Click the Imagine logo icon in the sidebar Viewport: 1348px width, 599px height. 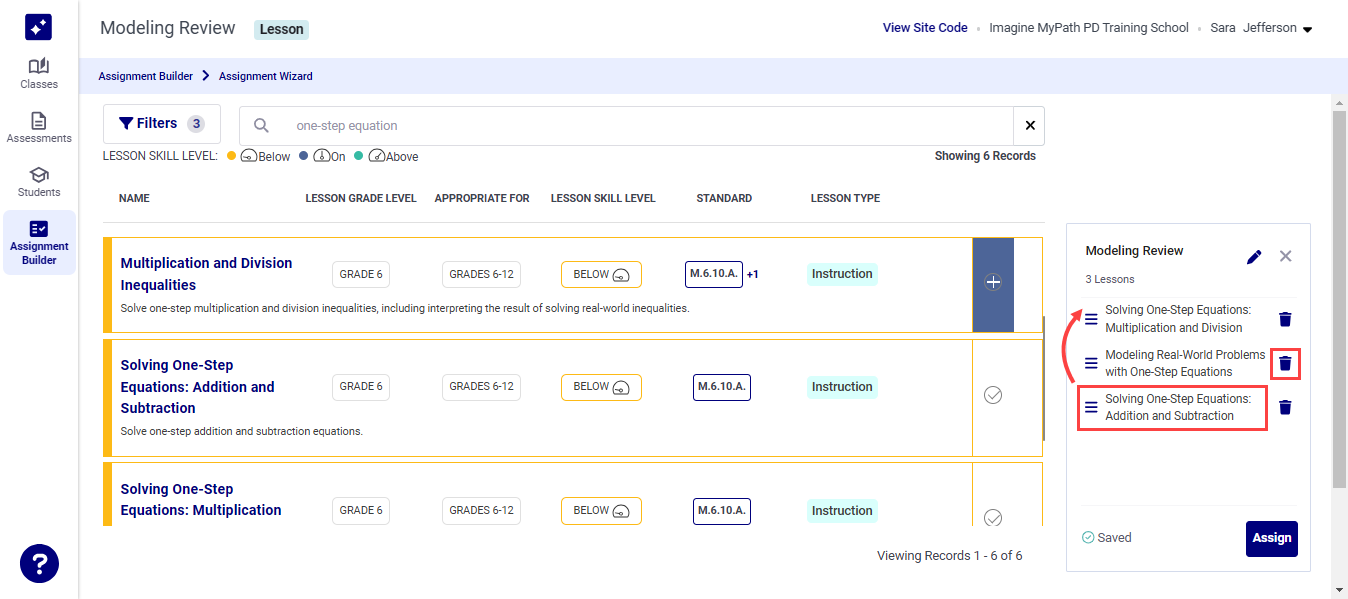click(39, 28)
